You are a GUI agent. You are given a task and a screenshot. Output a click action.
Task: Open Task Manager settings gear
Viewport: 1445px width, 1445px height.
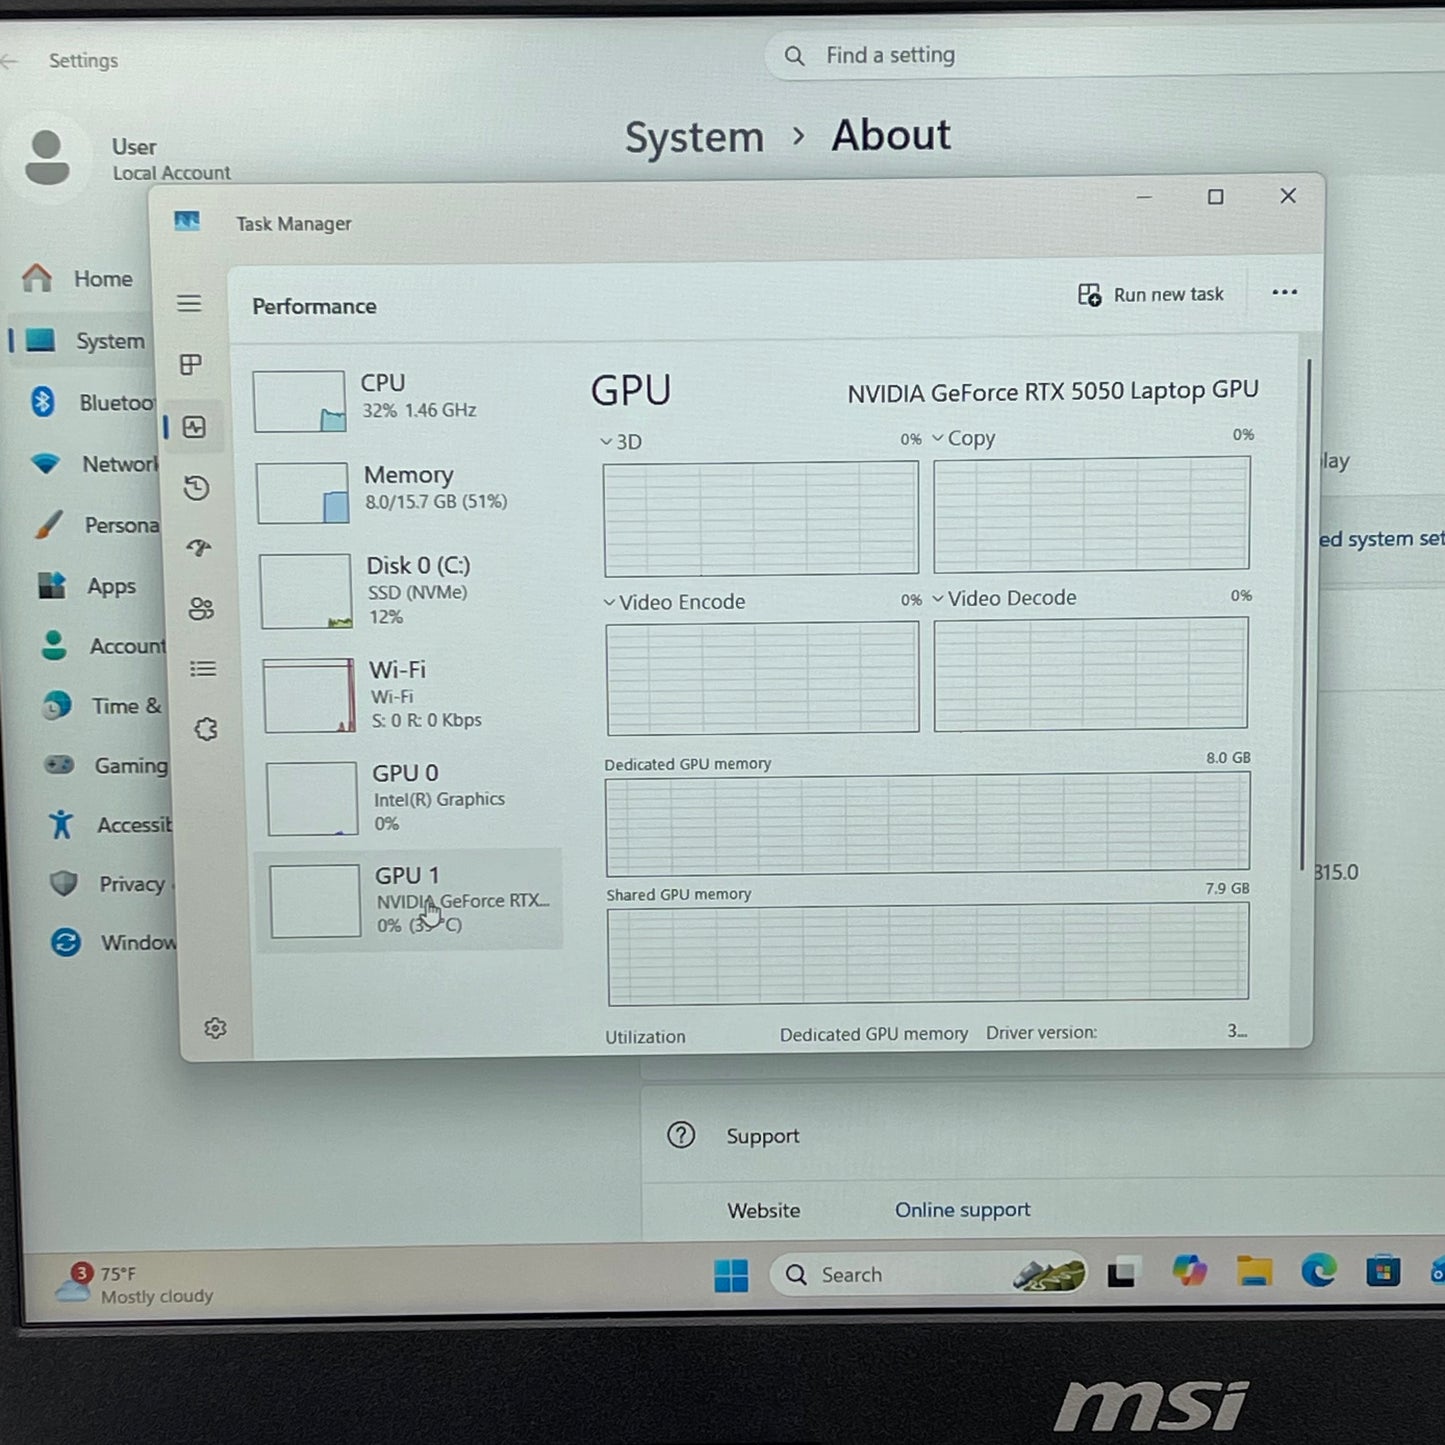[x=215, y=1028]
